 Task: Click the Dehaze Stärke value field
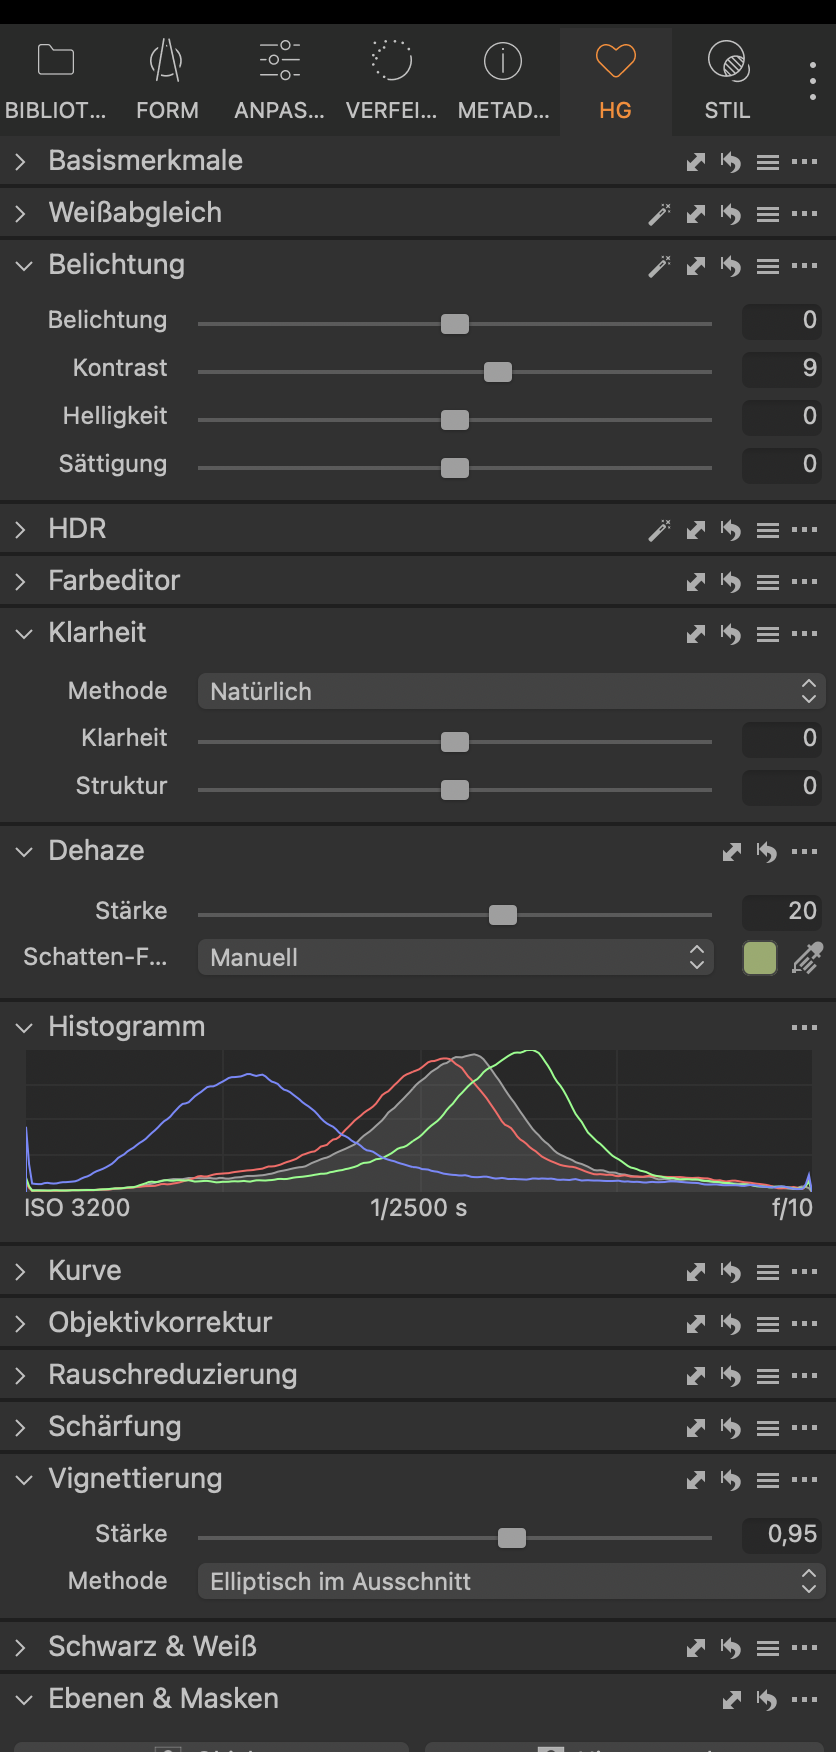coord(782,911)
